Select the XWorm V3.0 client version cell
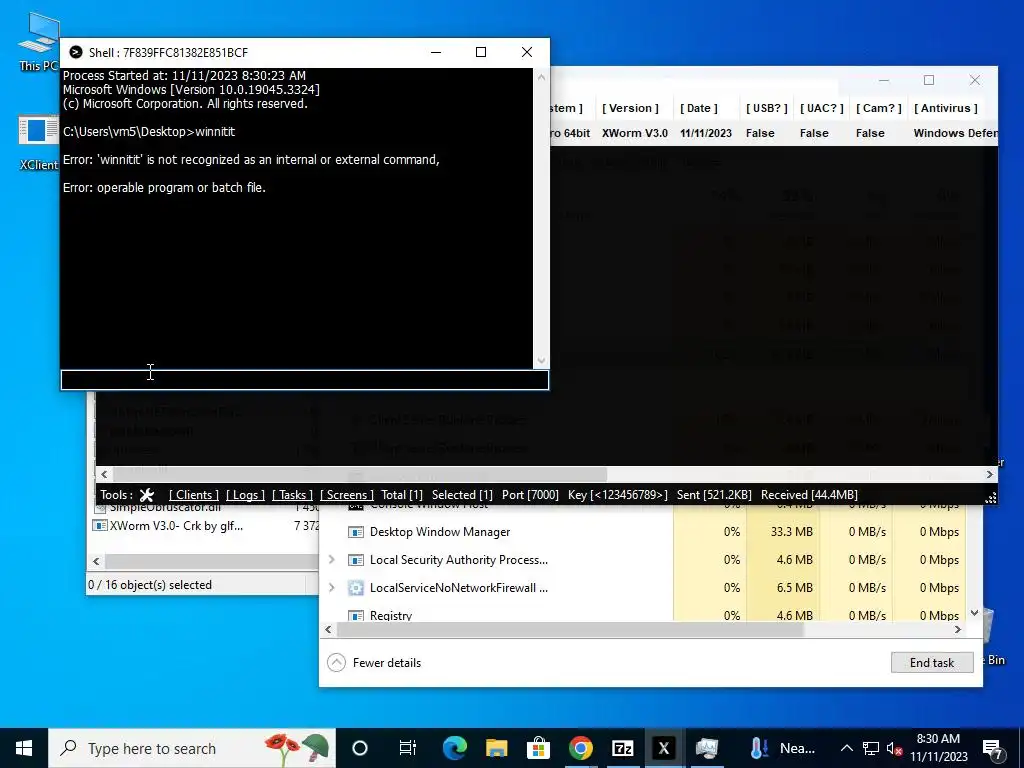Viewport: 1024px width, 768px height. (x=635, y=133)
